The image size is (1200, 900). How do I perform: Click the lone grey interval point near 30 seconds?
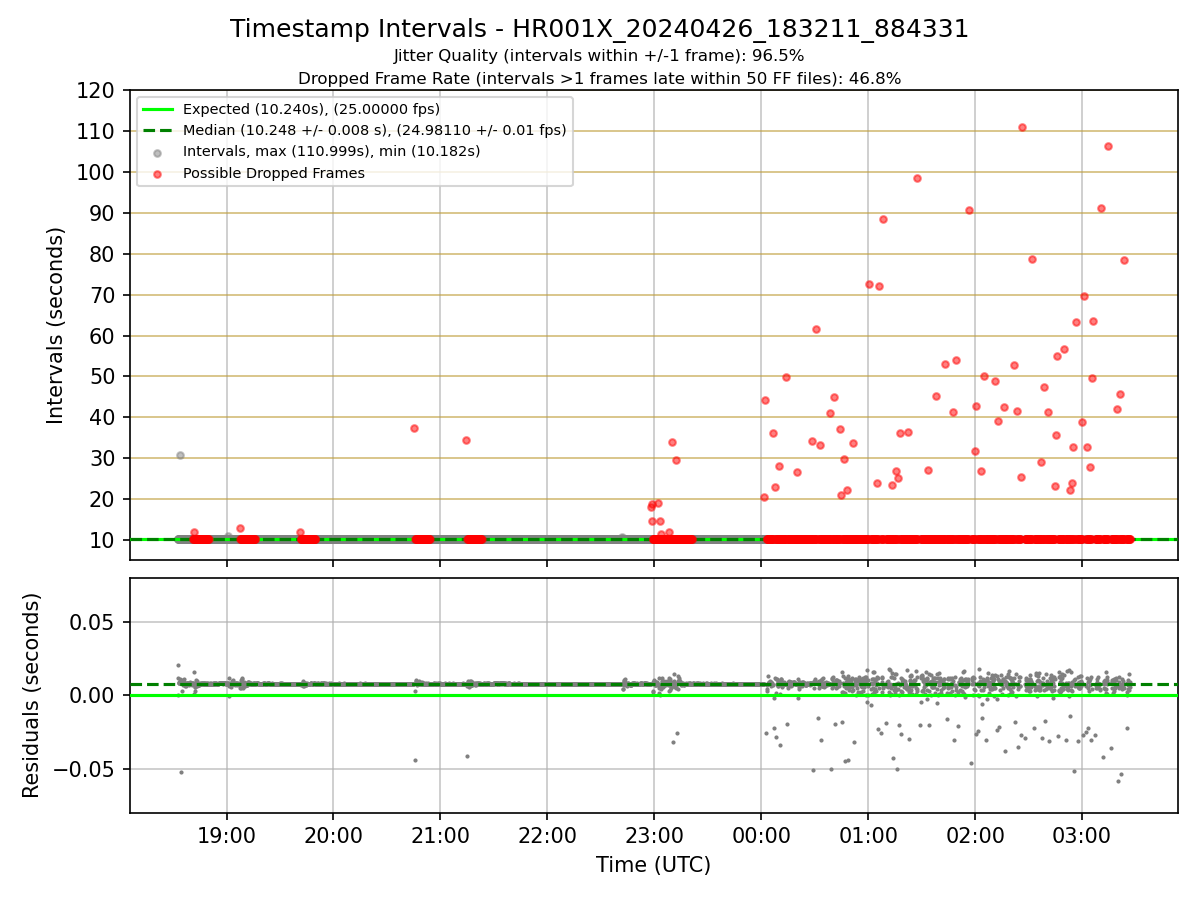[x=180, y=455]
